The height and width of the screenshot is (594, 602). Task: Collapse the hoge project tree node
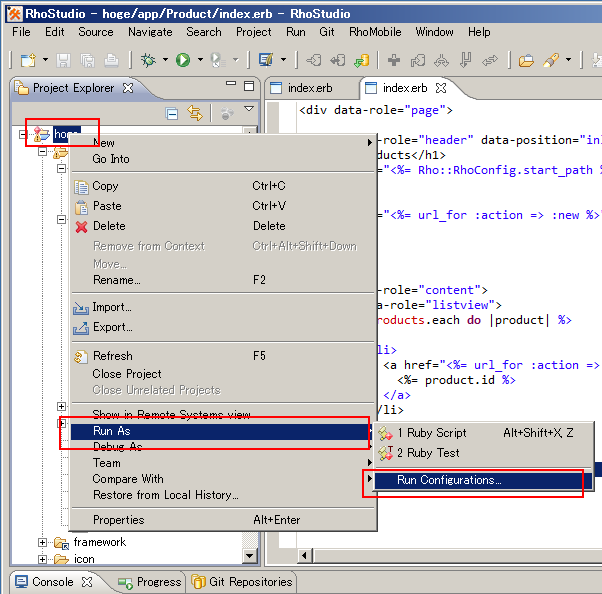pos(23,134)
